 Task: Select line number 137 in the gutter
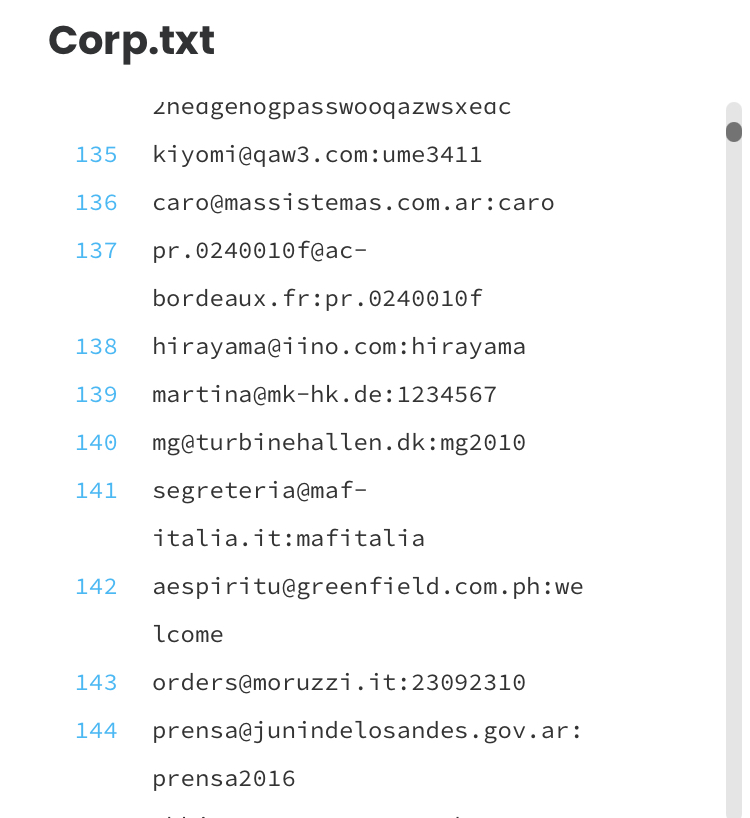tap(96, 251)
